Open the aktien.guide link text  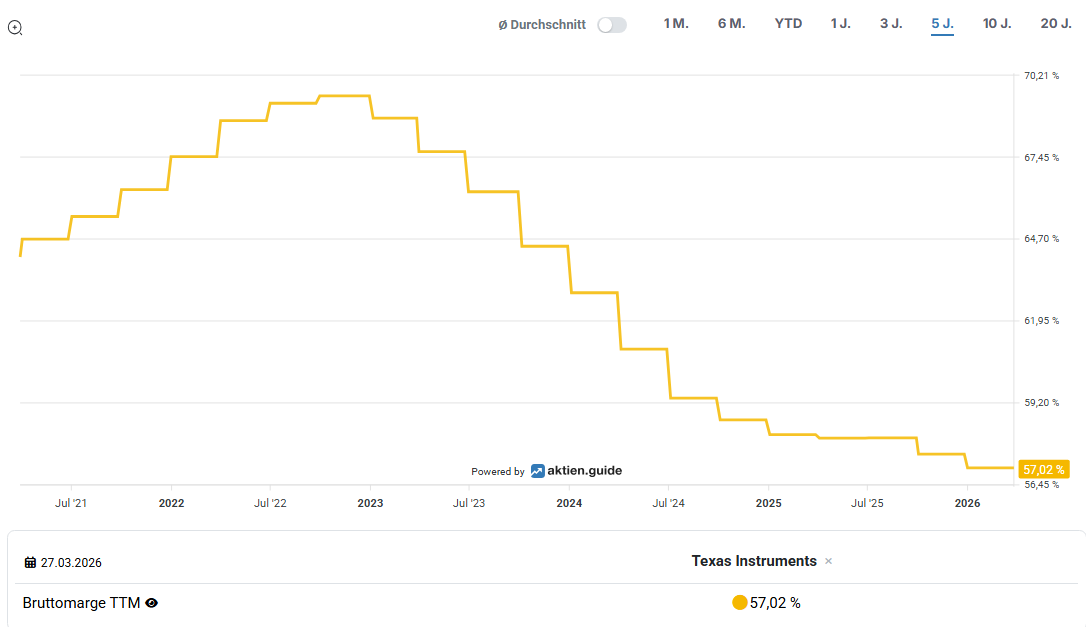[x=584, y=471]
